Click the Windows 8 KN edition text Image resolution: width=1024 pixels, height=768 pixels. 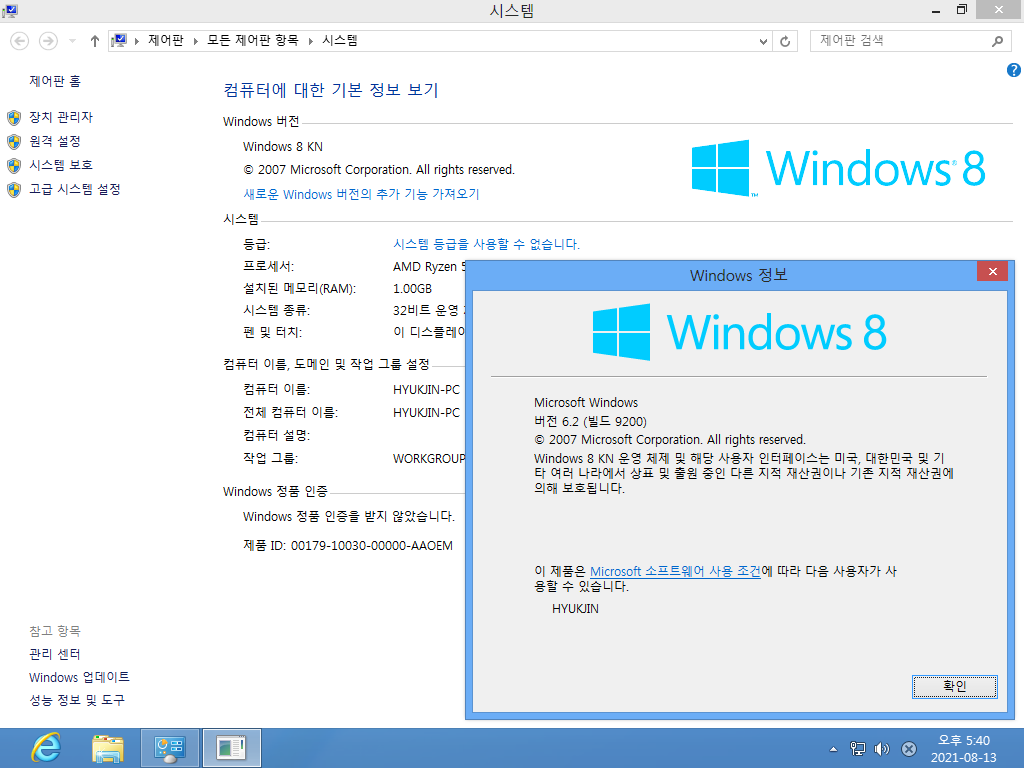coord(283,147)
